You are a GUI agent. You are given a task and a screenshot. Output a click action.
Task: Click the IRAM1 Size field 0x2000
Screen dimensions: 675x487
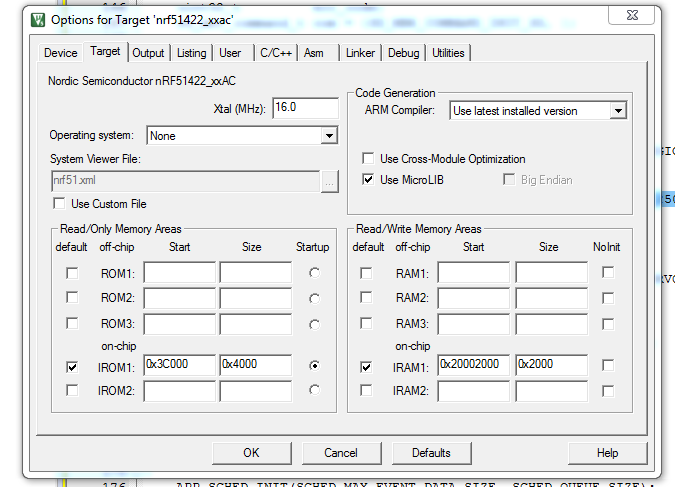(551, 365)
